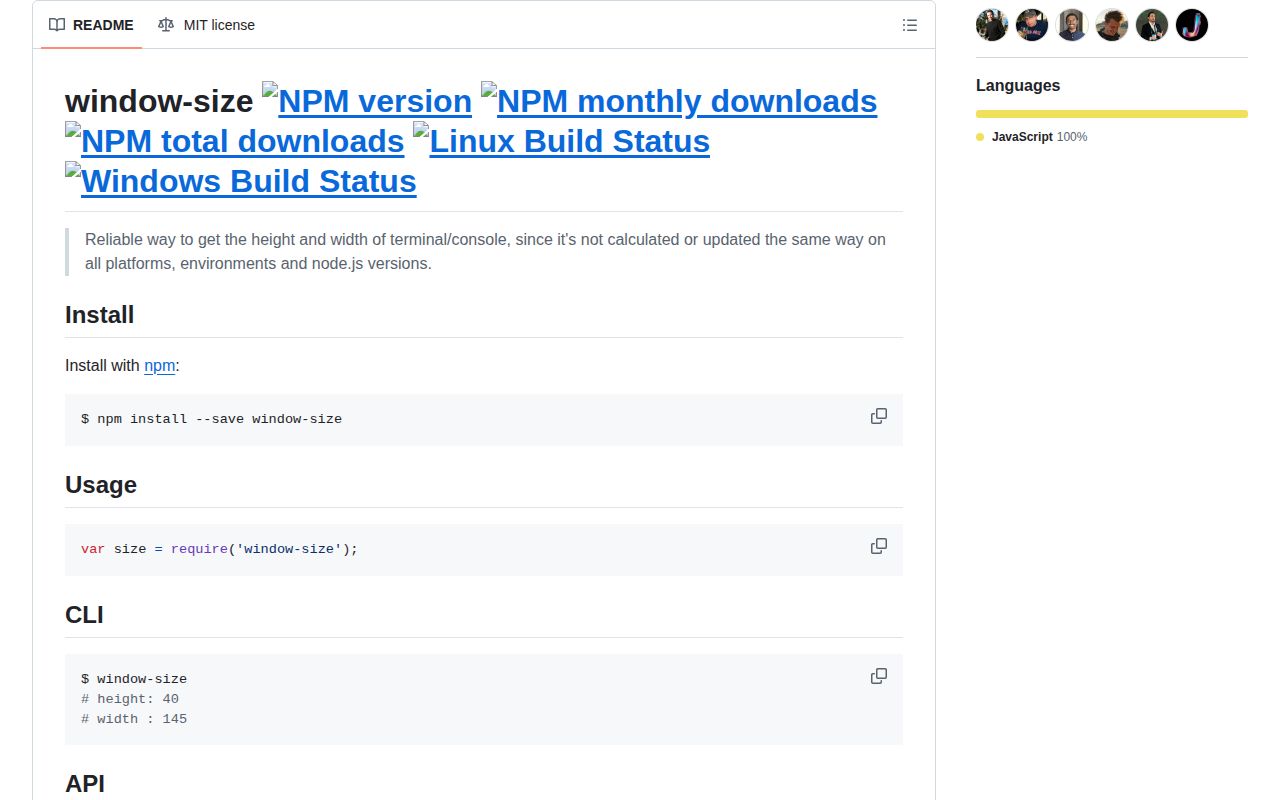Open the Linux Build Status badge link

pyautogui.click(x=561, y=140)
